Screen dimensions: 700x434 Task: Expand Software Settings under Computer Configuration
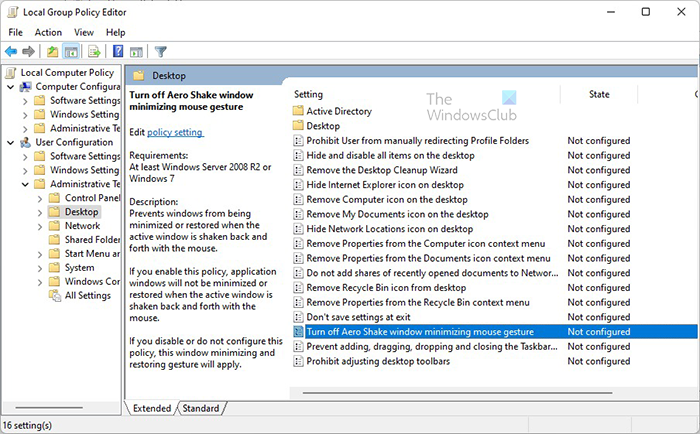point(25,101)
